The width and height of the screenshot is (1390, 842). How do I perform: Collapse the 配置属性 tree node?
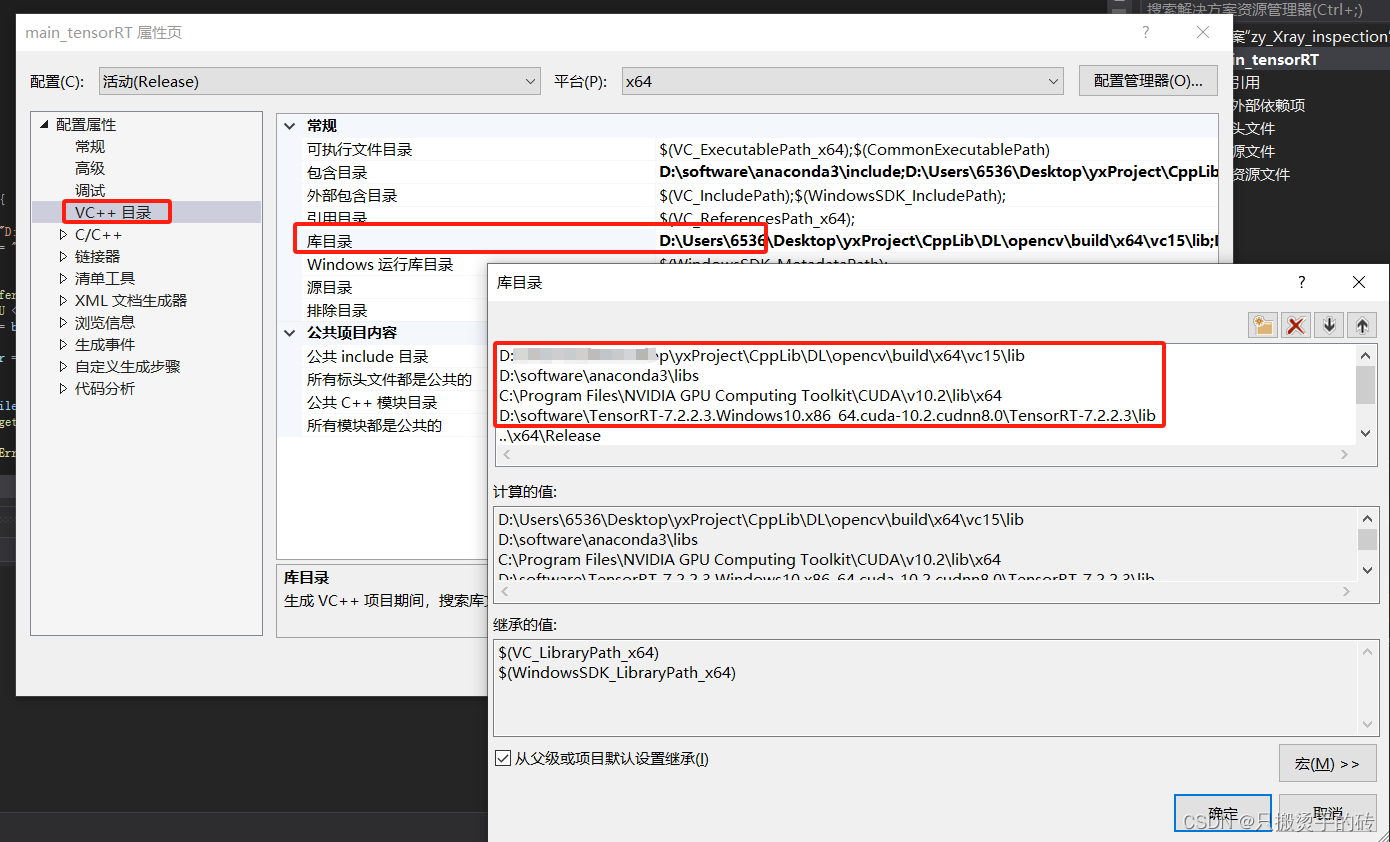click(x=44, y=124)
